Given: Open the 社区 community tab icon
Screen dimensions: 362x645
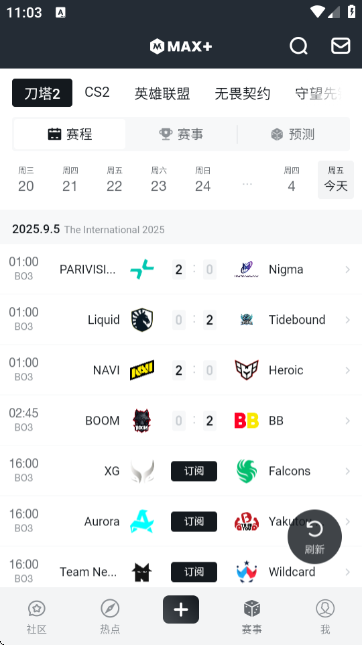Looking at the screenshot, I should click(x=37, y=608).
